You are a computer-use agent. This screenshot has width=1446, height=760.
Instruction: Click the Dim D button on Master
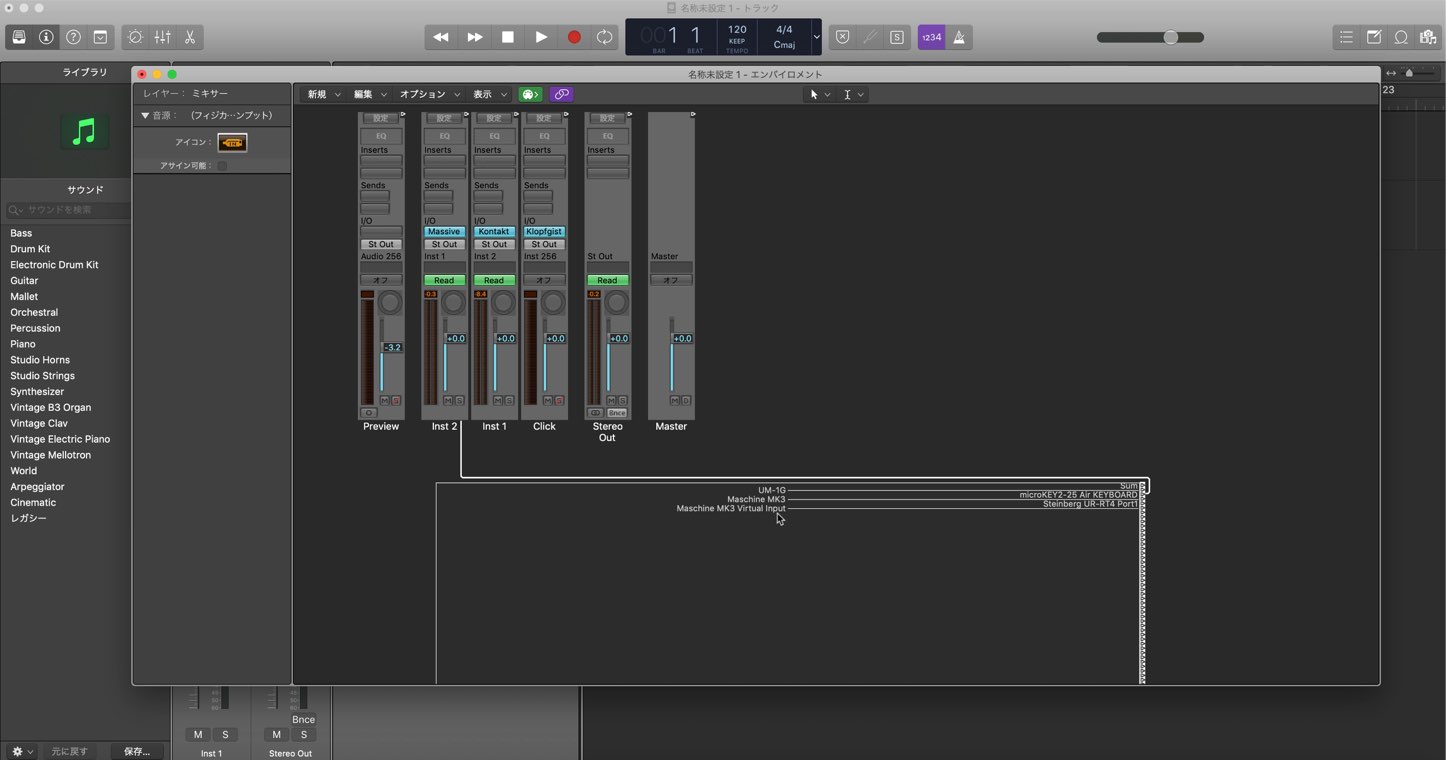click(686, 401)
